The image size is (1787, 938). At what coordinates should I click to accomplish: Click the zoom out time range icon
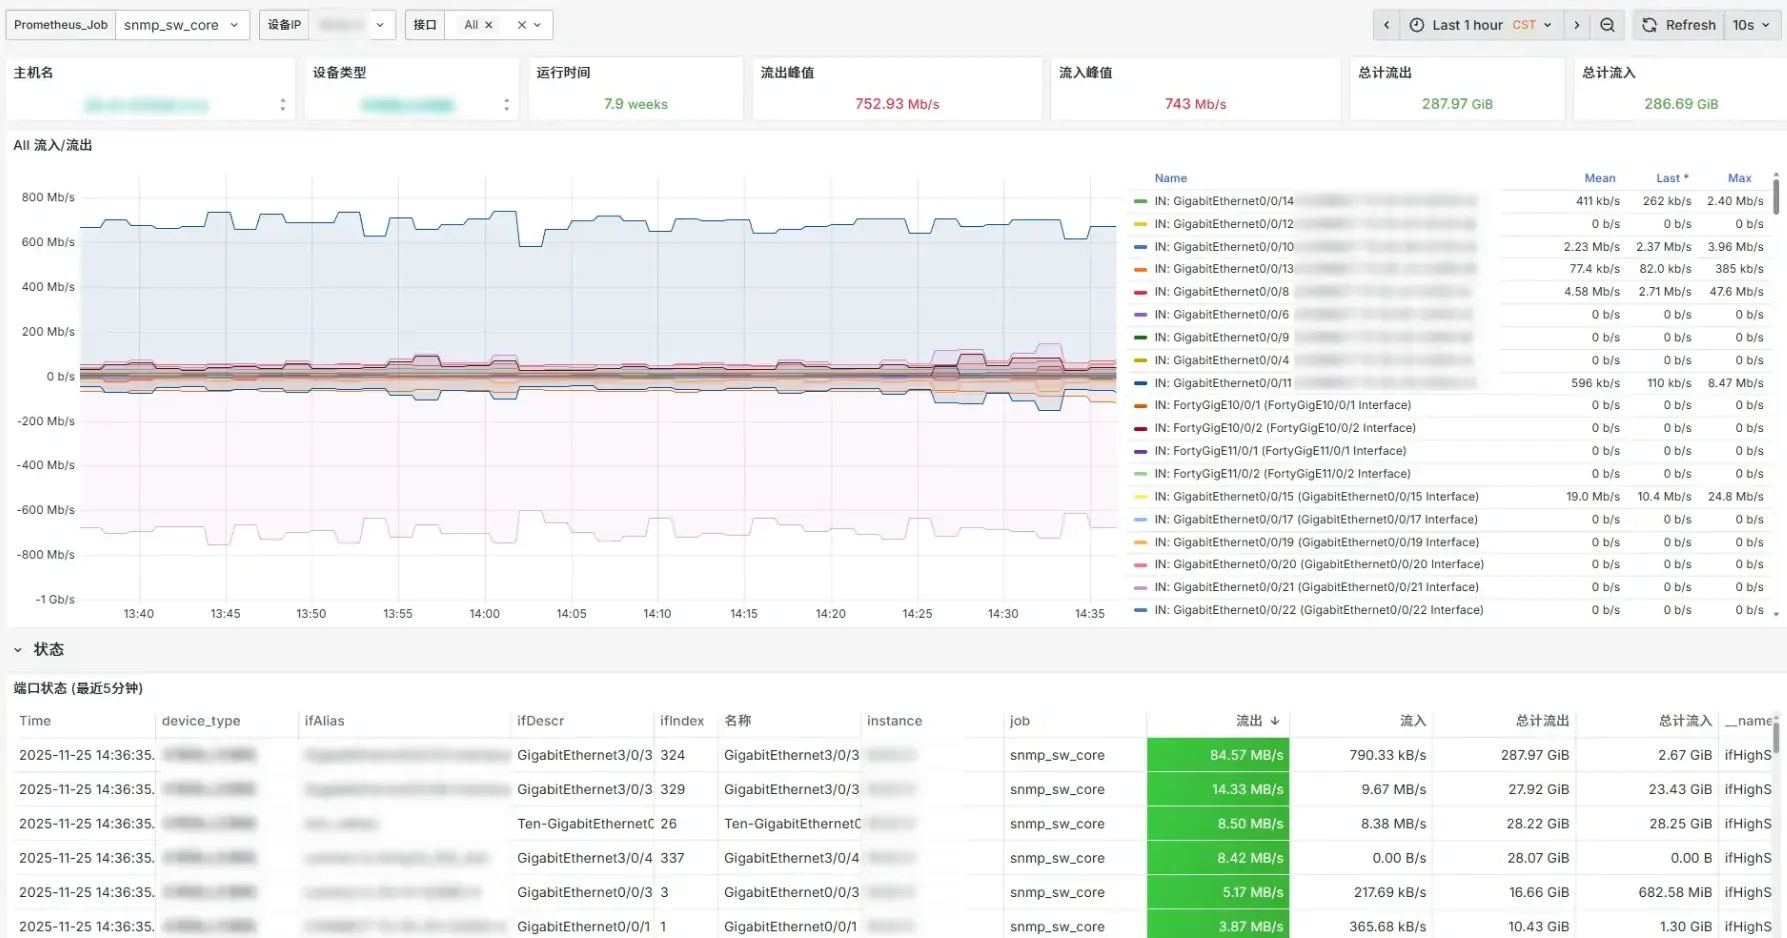(x=1607, y=25)
